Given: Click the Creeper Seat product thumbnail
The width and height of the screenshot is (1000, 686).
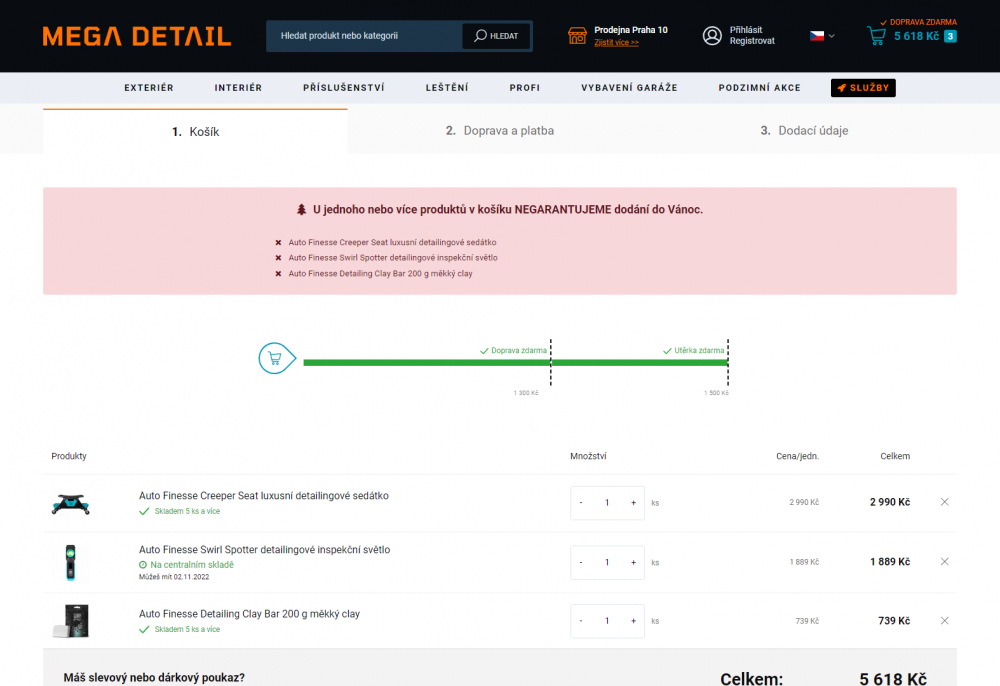Looking at the screenshot, I should [71, 504].
